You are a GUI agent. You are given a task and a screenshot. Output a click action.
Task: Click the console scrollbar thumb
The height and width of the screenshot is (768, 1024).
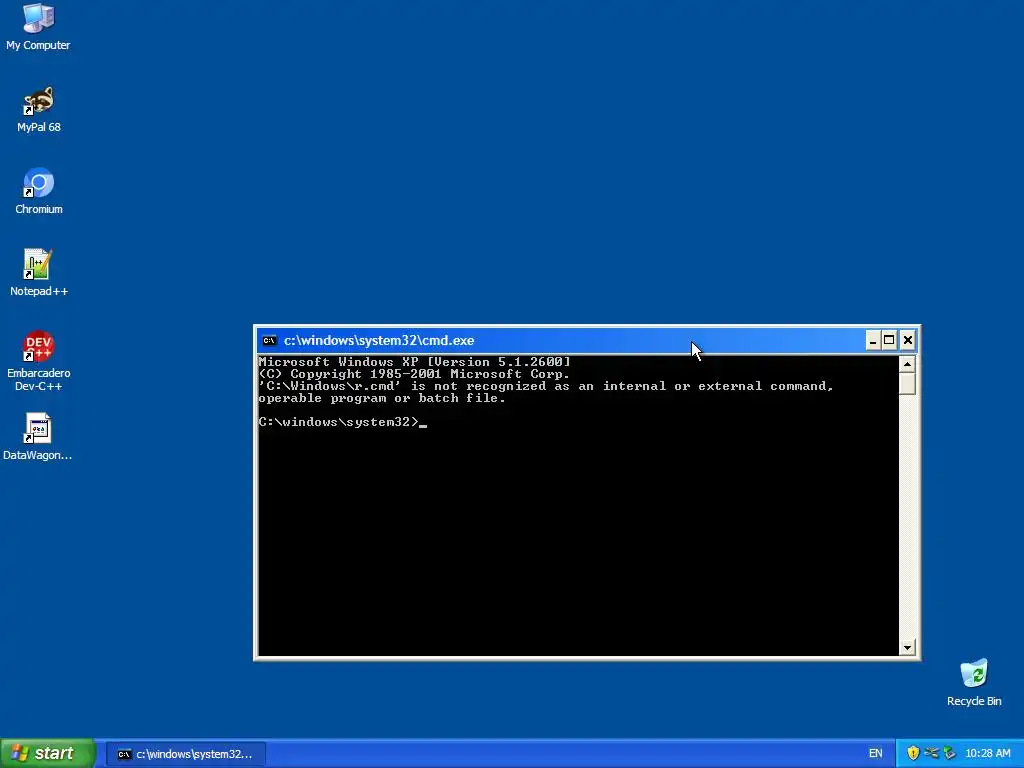click(907, 383)
